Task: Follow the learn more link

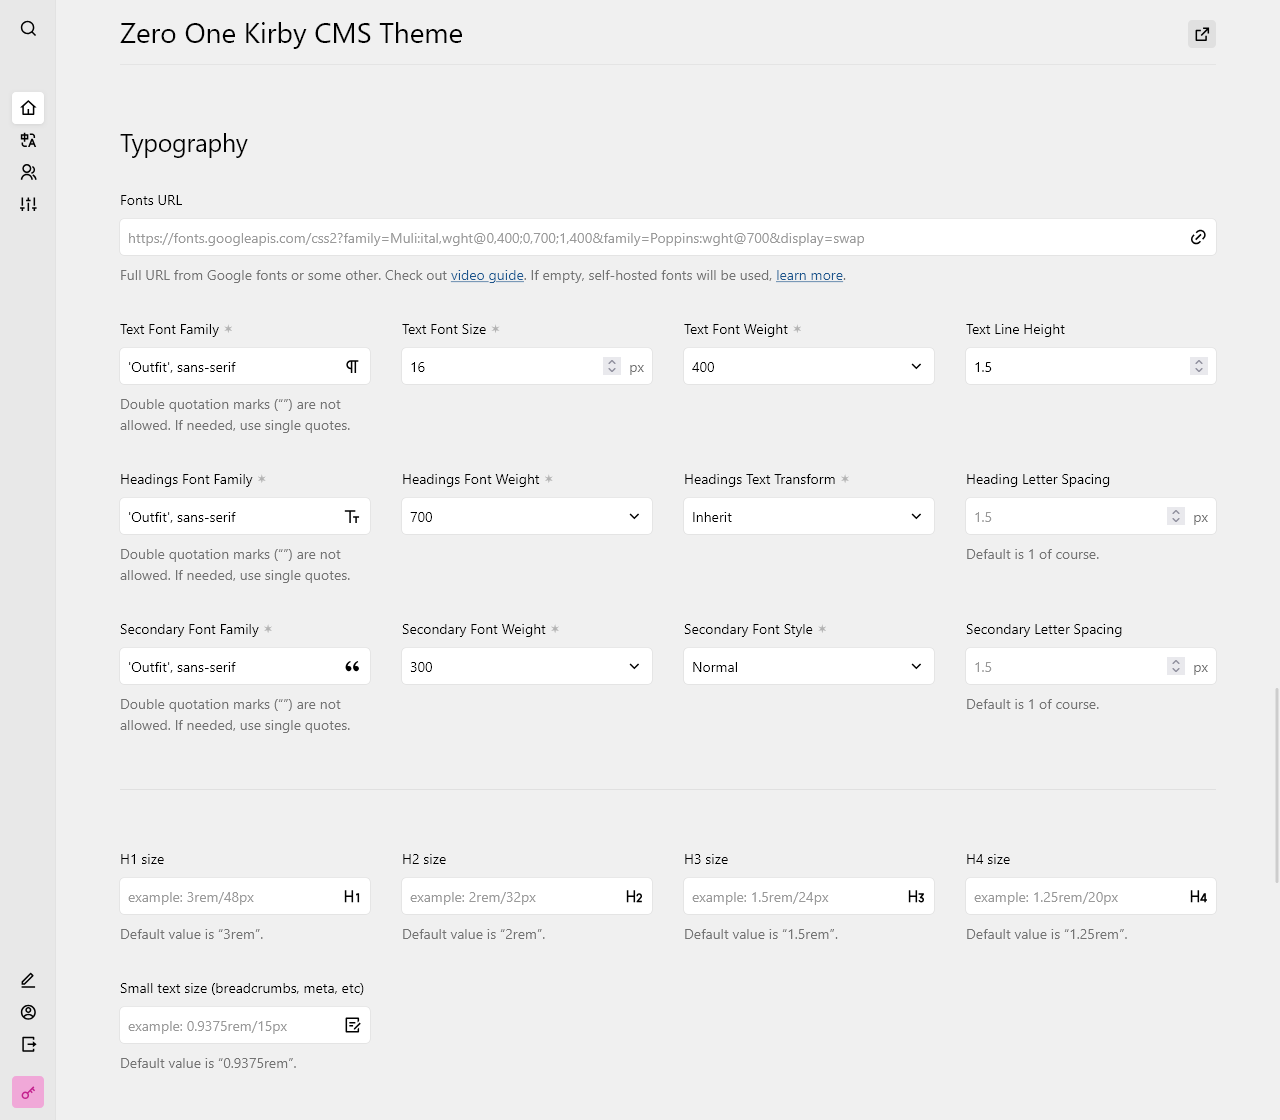Action: tap(809, 275)
